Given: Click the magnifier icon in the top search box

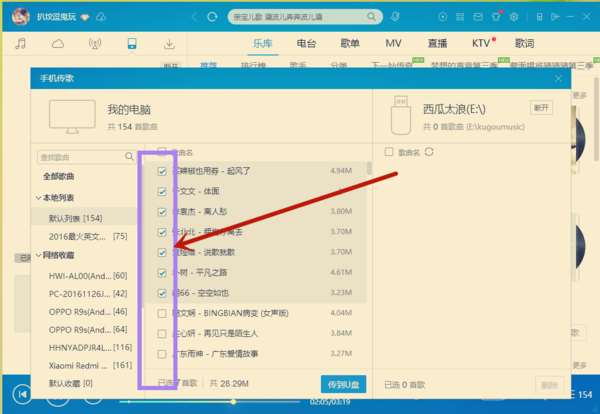Looking at the screenshot, I should (x=371, y=16).
